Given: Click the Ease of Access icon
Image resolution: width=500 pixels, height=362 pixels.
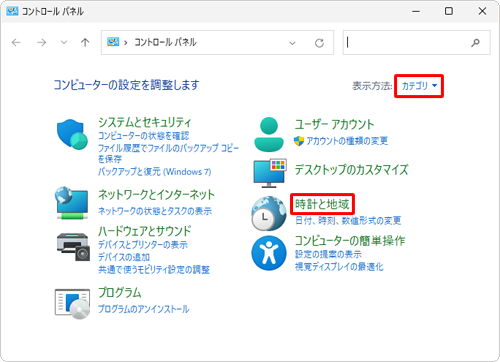Looking at the screenshot, I should pyautogui.click(x=269, y=253).
